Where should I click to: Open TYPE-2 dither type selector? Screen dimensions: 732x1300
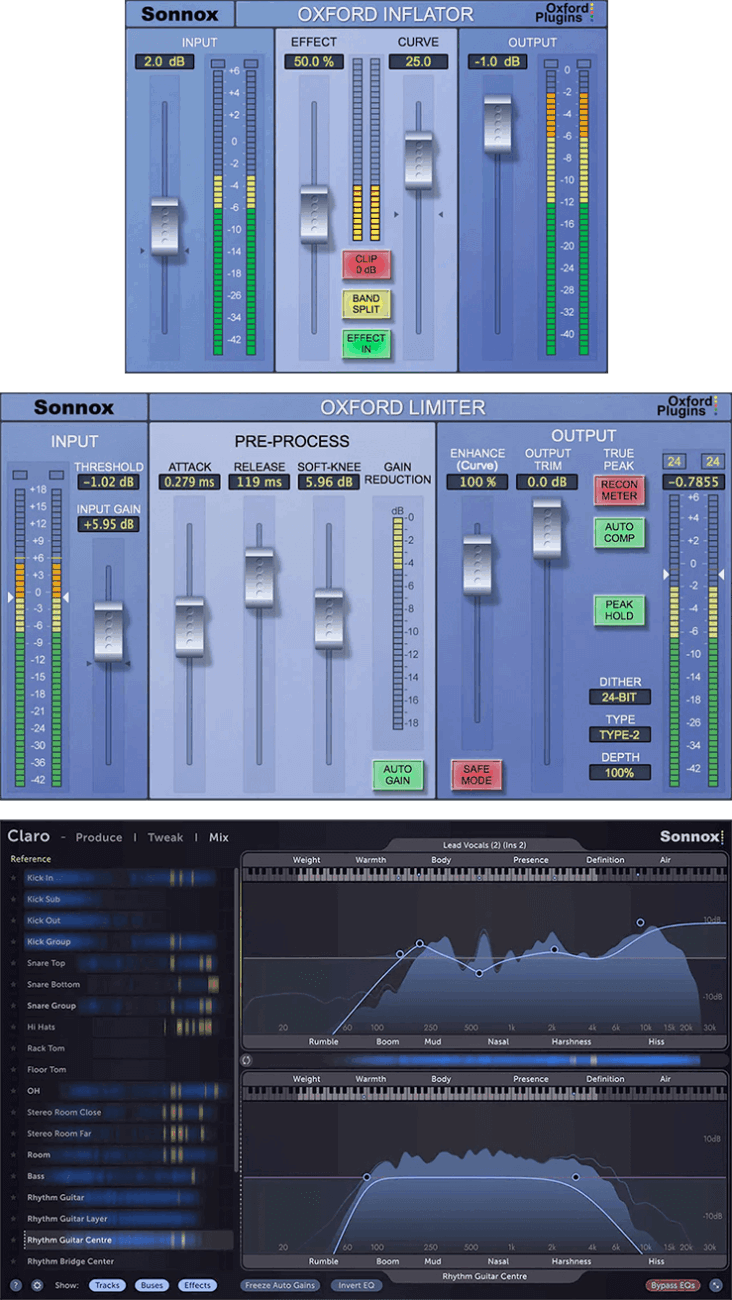coord(619,735)
